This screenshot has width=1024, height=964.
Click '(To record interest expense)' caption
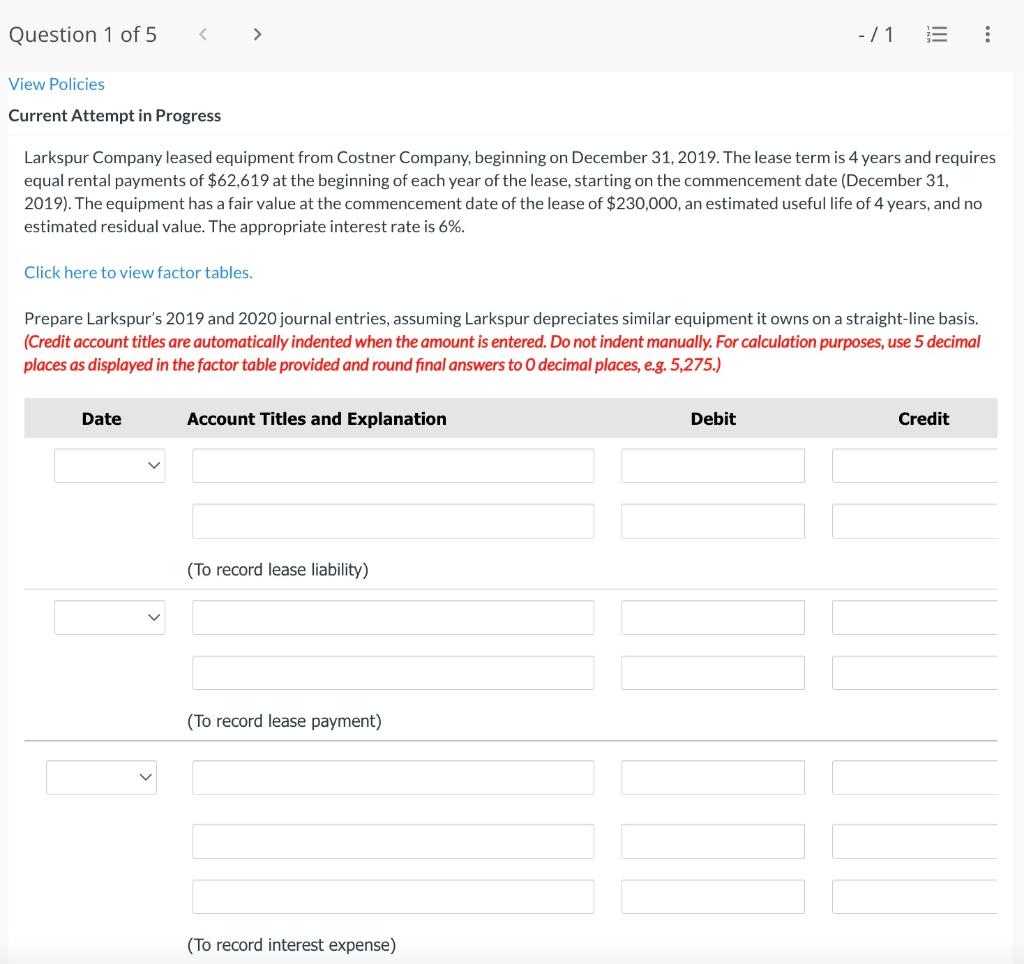pyautogui.click(x=291, y=945)
